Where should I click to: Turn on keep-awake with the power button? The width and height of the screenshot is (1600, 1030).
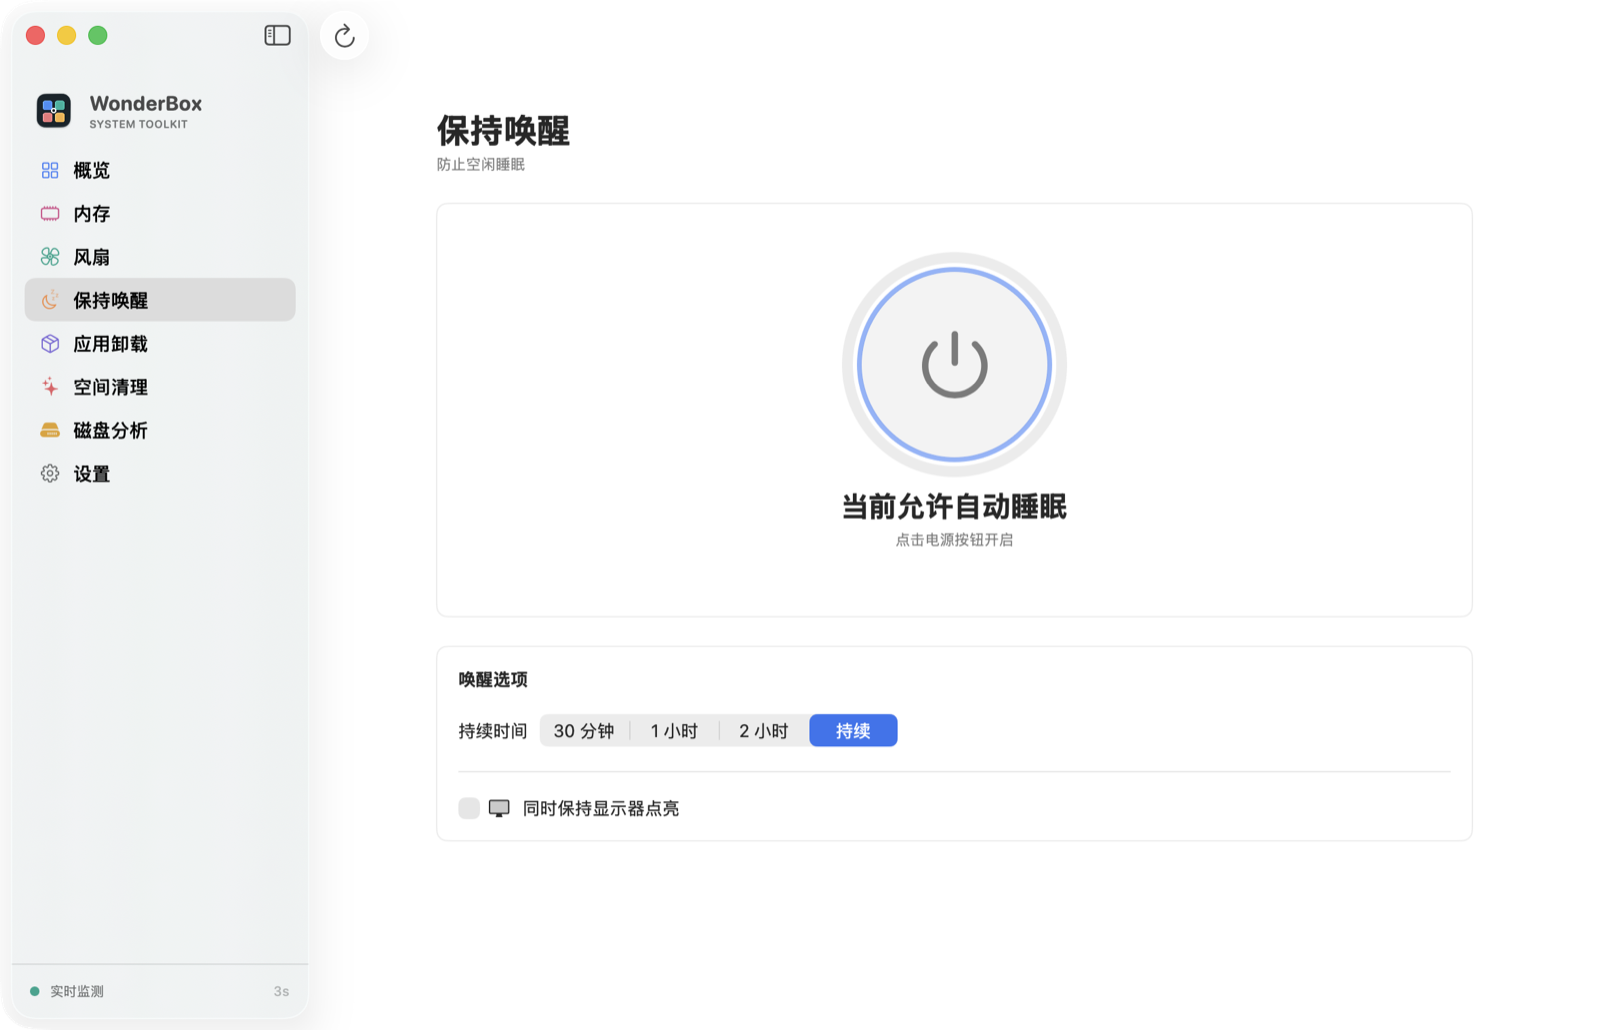click(x=954, y=364)
